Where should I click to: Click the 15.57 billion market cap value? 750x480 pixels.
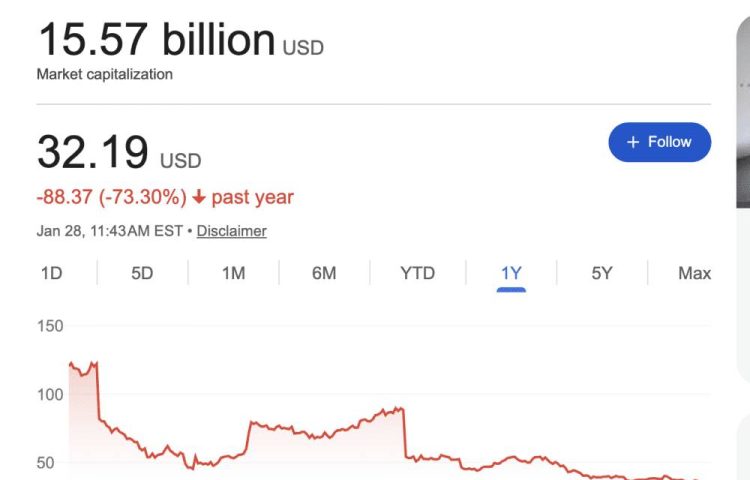[x=156, y=40]
